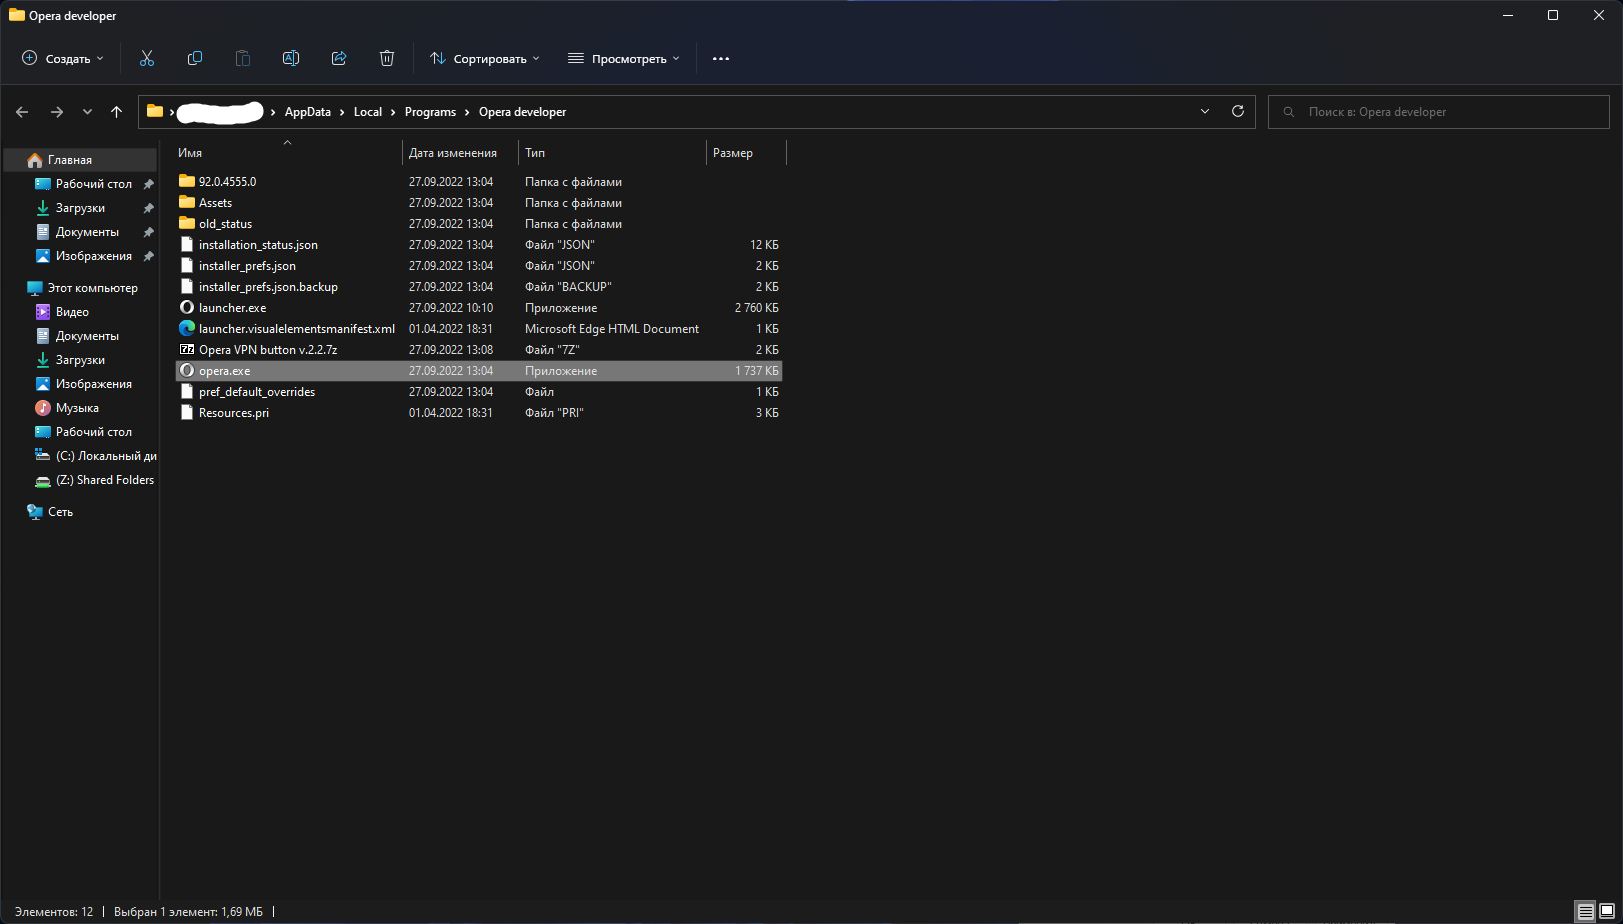Go back with the left arrow

(22, 112)
